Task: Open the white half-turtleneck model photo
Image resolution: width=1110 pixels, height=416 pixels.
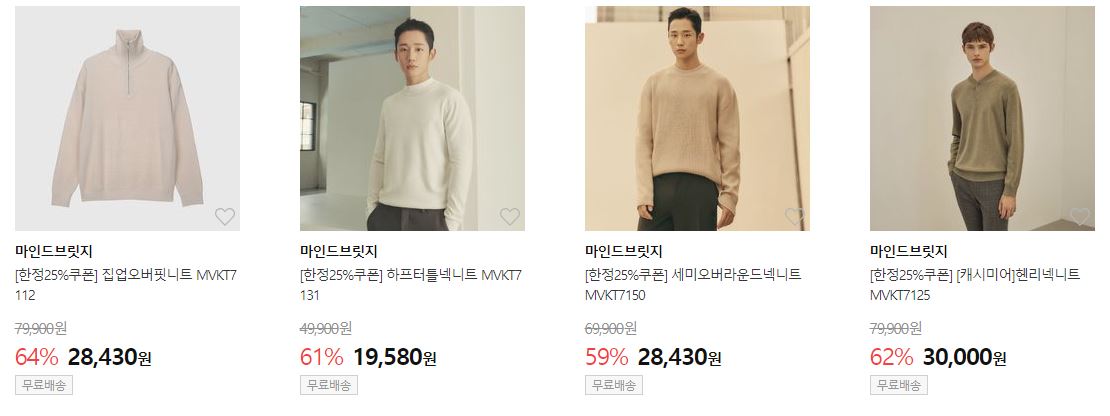Action: (x=413, y=119)
